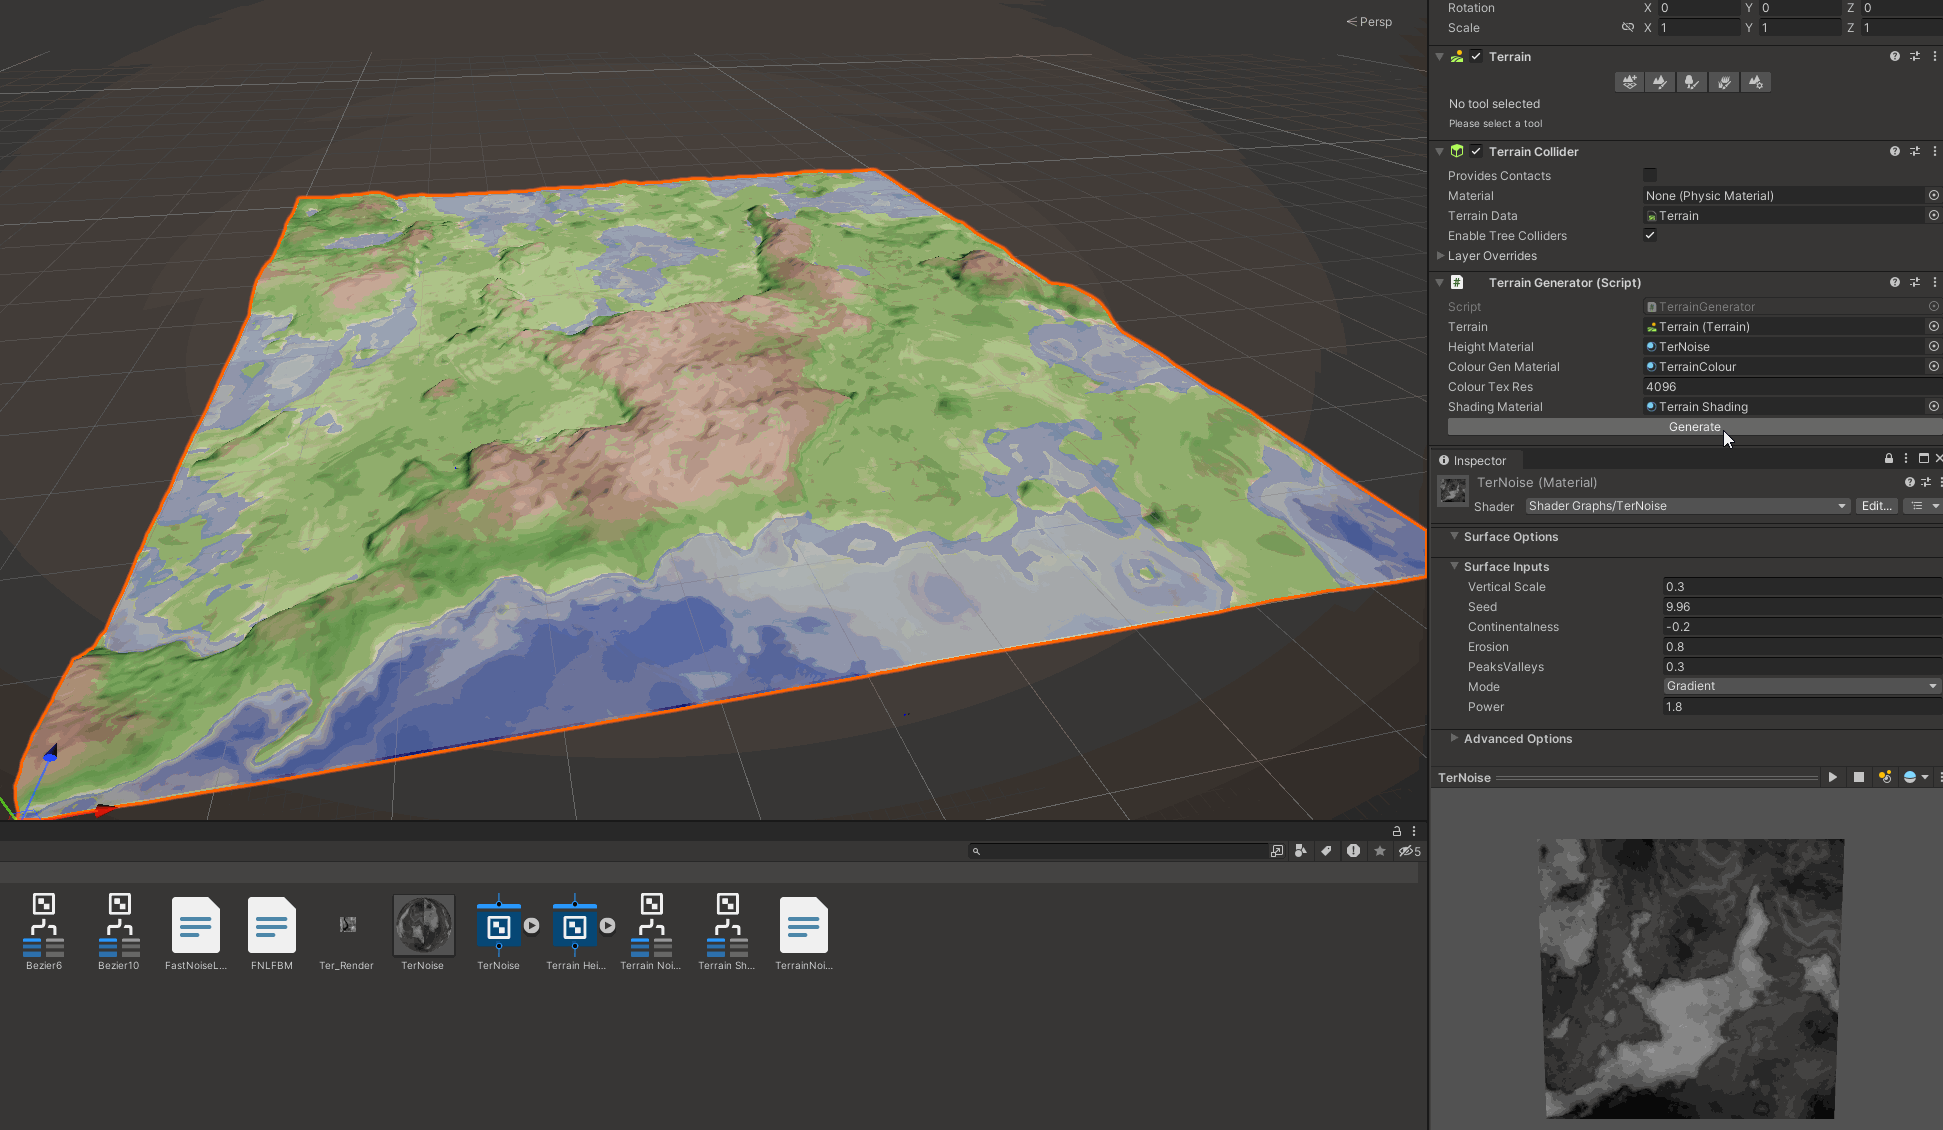Enable Provides Contacts on the Terrain Collider
This screenshot has height=1130, width=1943.
[x=1650, y=175]
